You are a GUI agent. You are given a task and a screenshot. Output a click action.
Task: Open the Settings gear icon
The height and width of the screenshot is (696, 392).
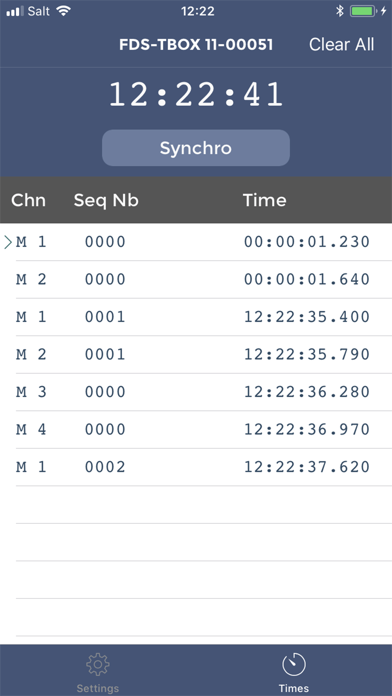(x=98, y=664)
